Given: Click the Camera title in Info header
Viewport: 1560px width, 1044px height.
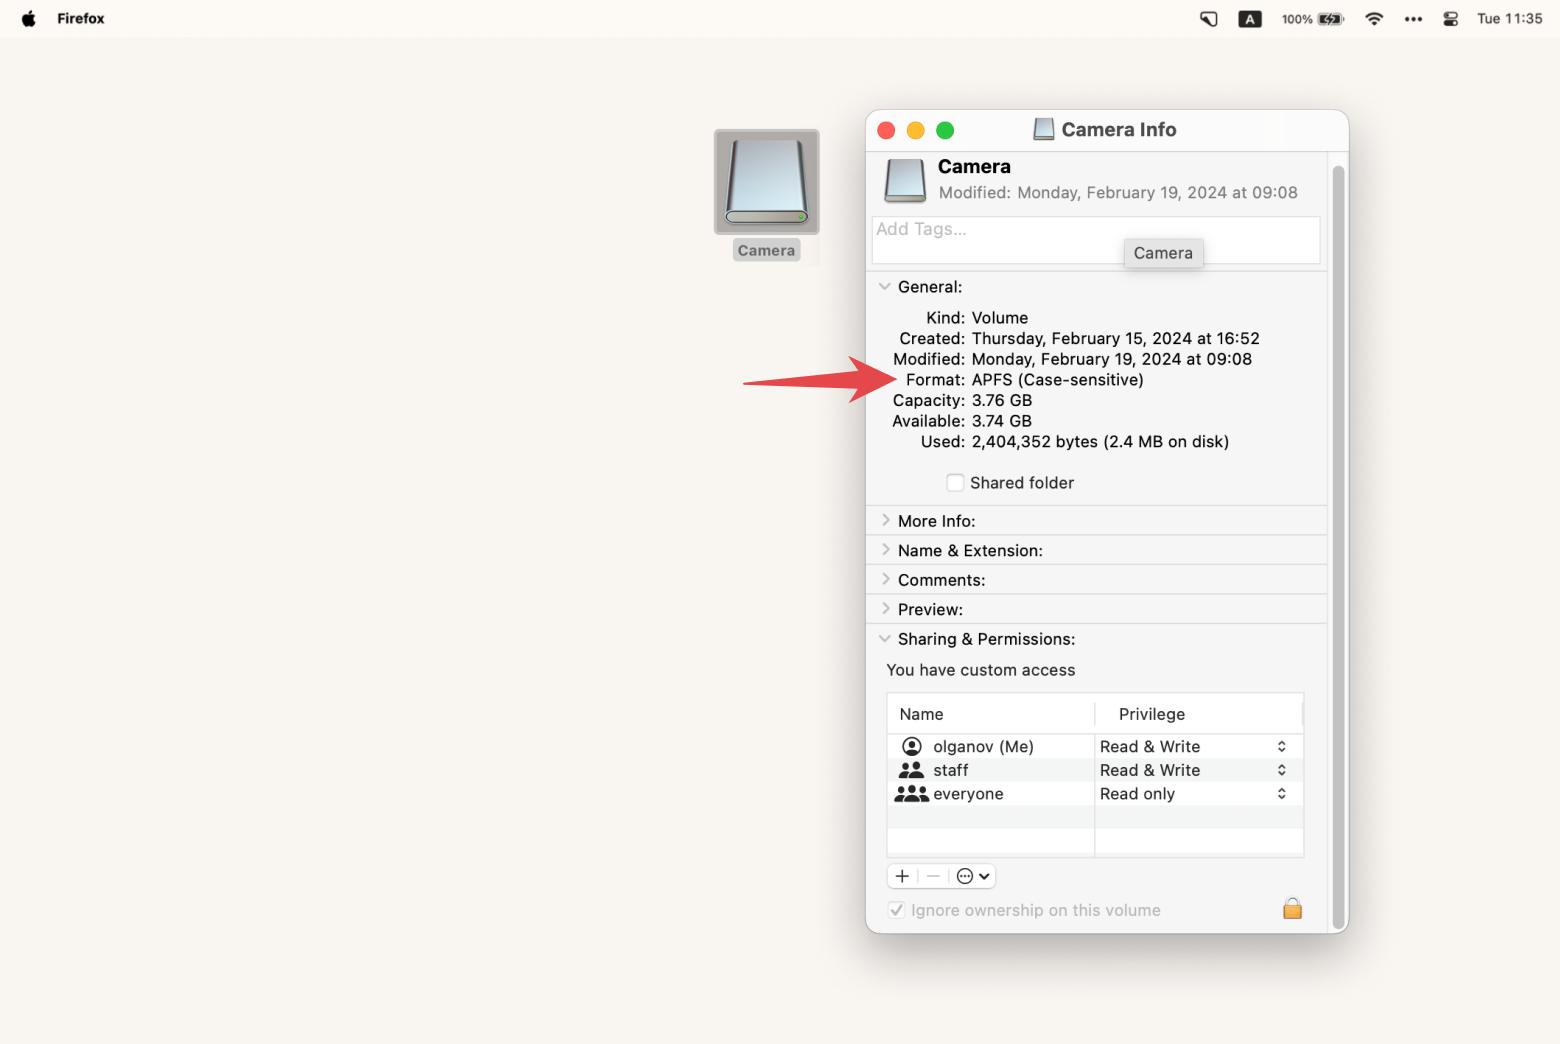Looking at the screenshot, I should coord(974,166).
